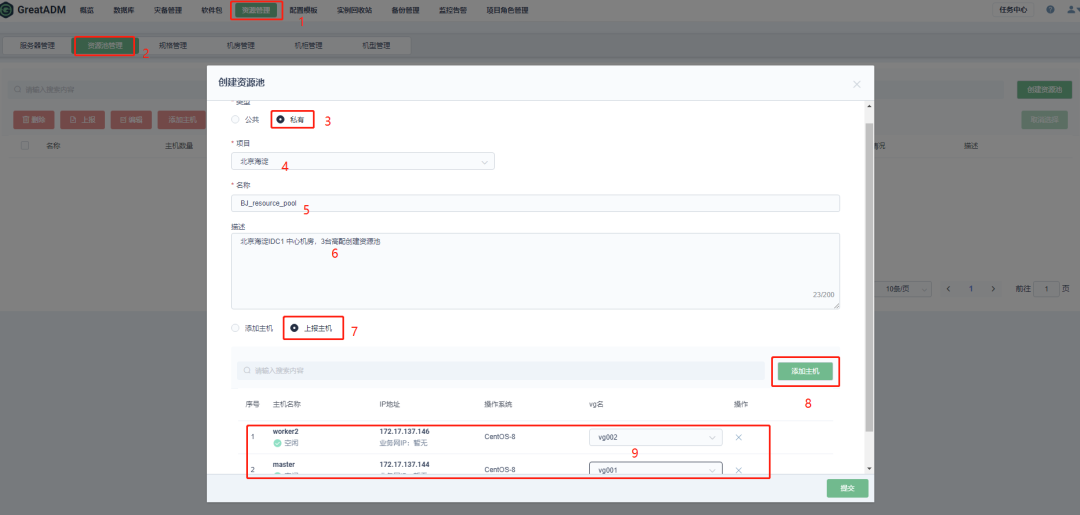
Task: Click the CentOS-8 cell for worker2
Action: click(x=500, y=437)
